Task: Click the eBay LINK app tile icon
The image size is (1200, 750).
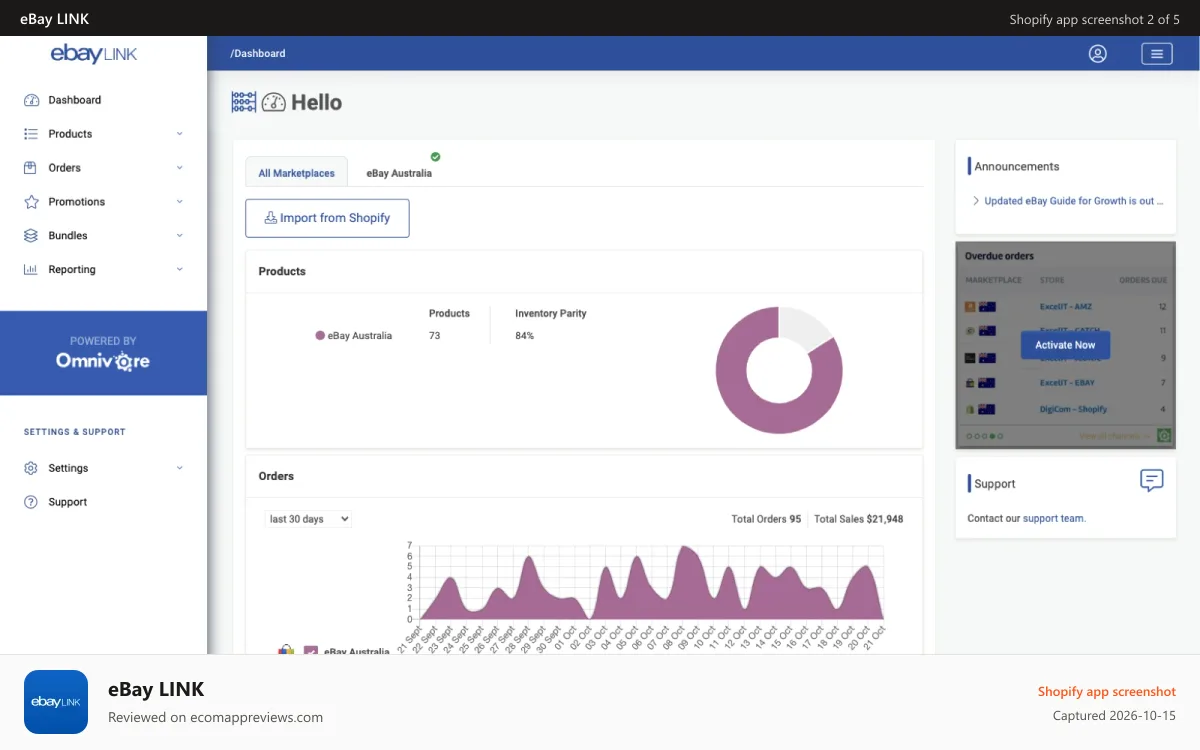Action: (x=56, y=702)
